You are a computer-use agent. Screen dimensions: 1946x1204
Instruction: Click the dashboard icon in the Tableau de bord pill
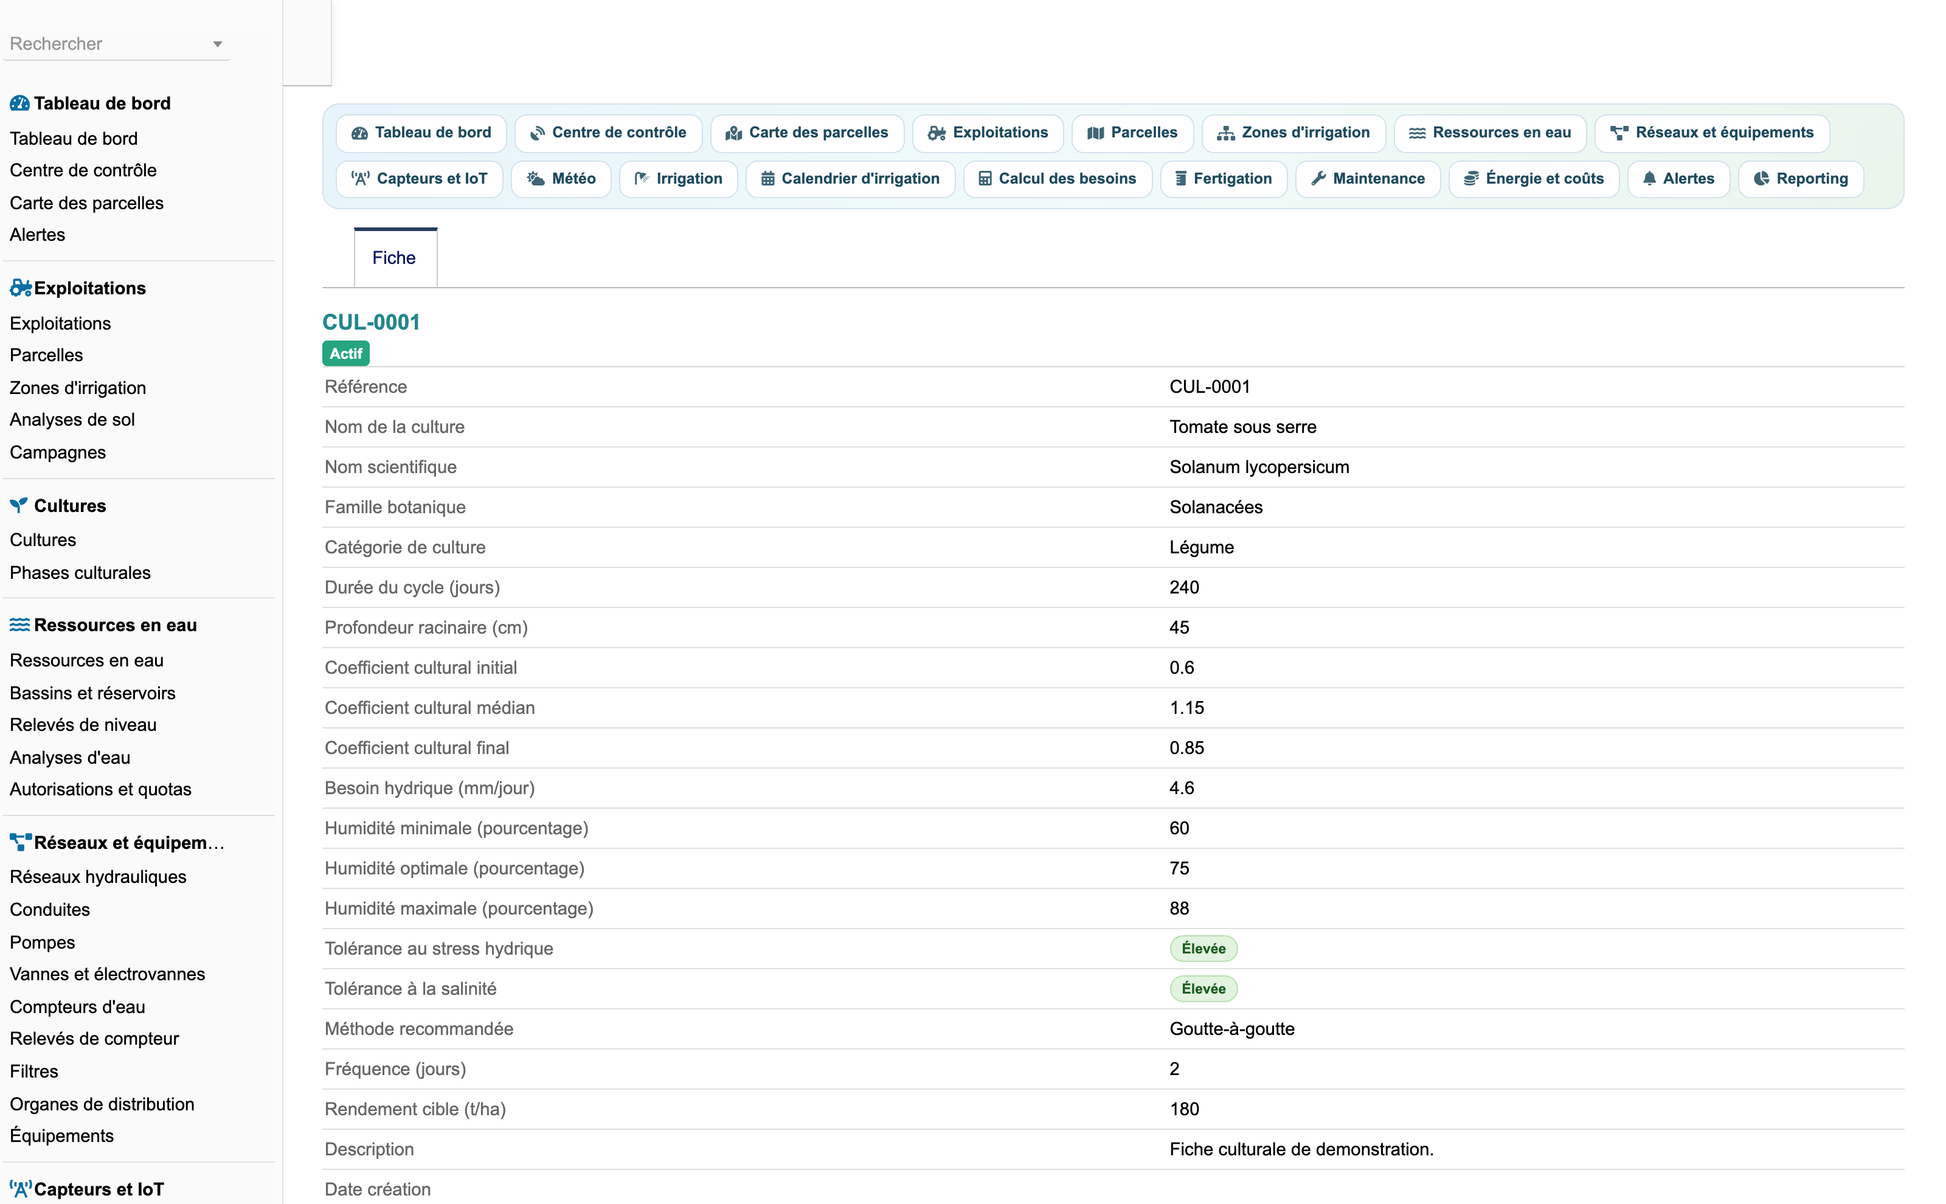(x=360, y=133)
